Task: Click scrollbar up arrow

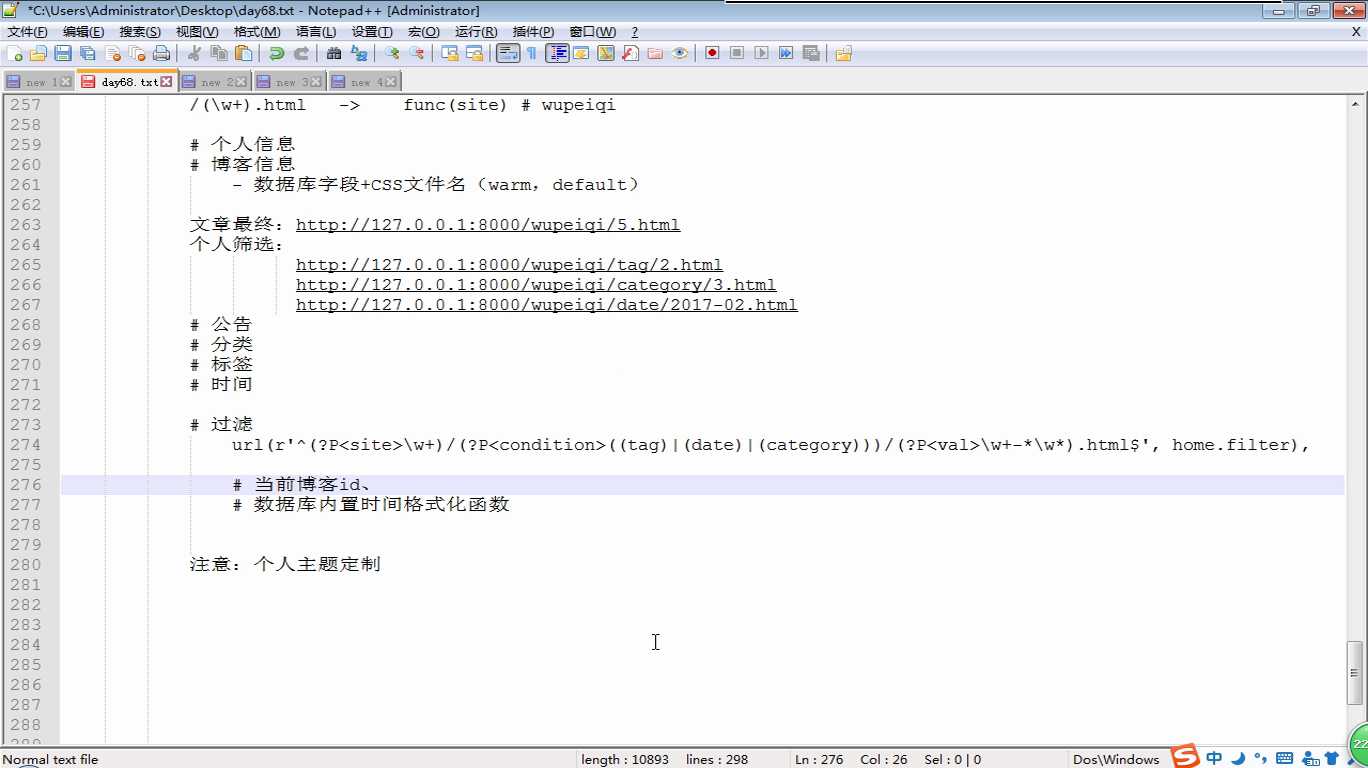Action: point(1356,103)
